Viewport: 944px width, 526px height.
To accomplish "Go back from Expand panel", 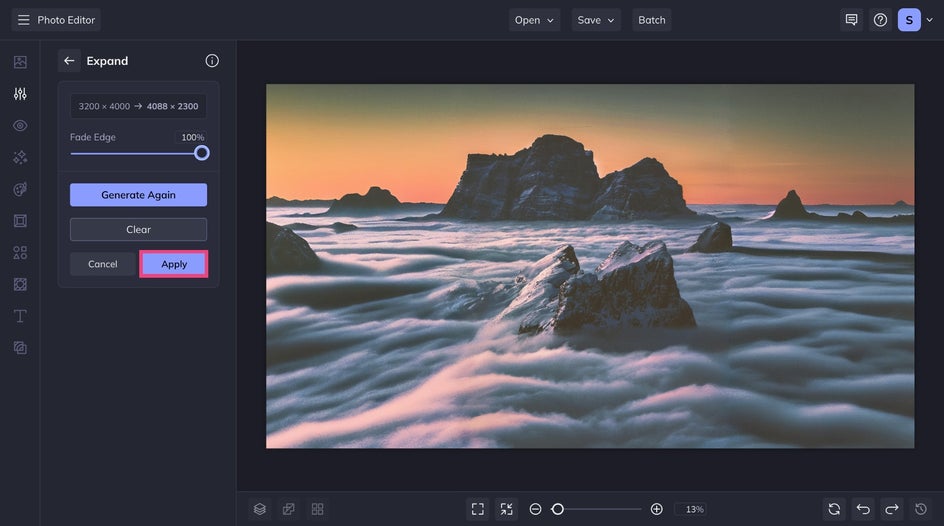I will click(x=69, y=61).
